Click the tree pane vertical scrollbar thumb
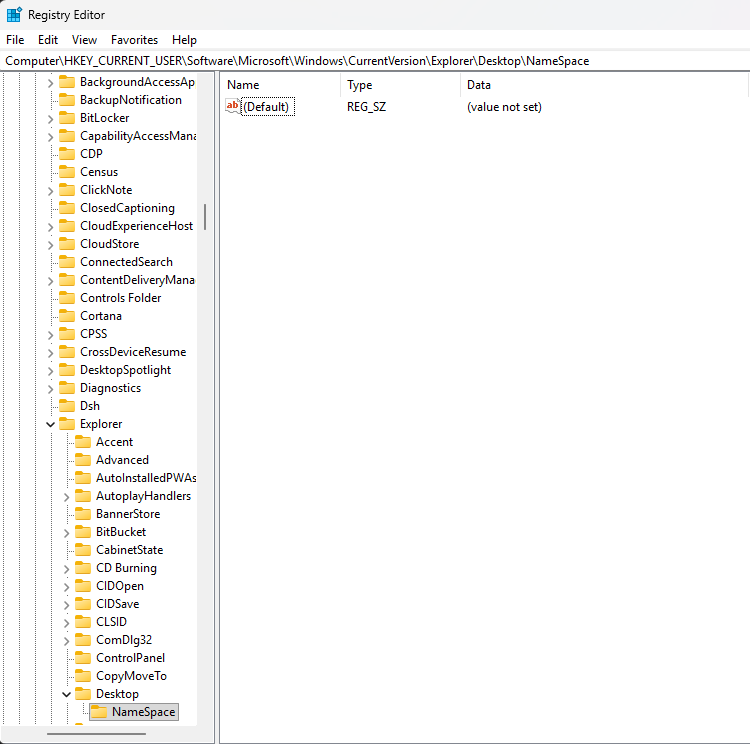Image resolution: width=750 pixels, height=744 pixels. click(205, 217)
